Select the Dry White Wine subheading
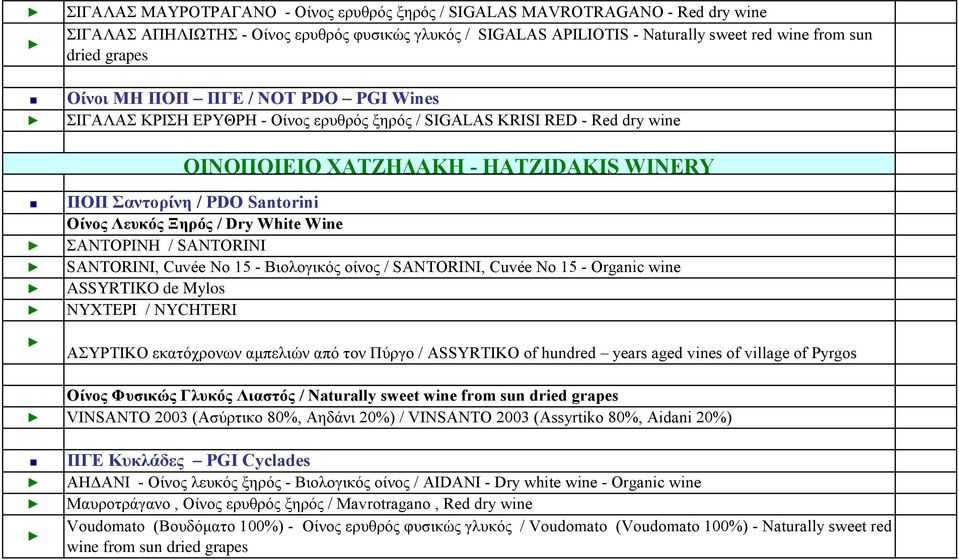Viewport: 959px width, 560px height. click(205, 224)
